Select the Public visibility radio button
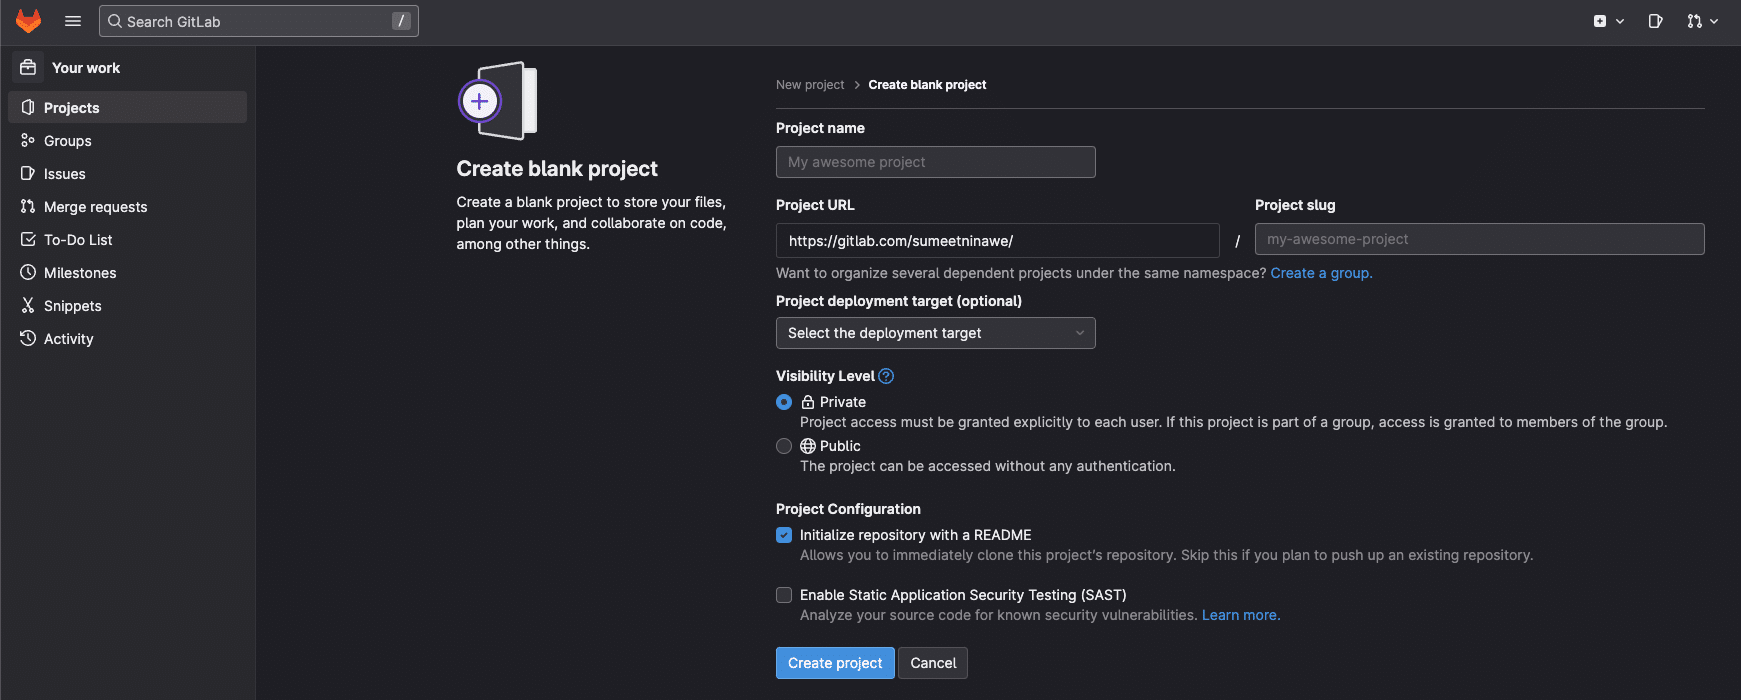Screen dimensions: 1741x700 [784, 446]
